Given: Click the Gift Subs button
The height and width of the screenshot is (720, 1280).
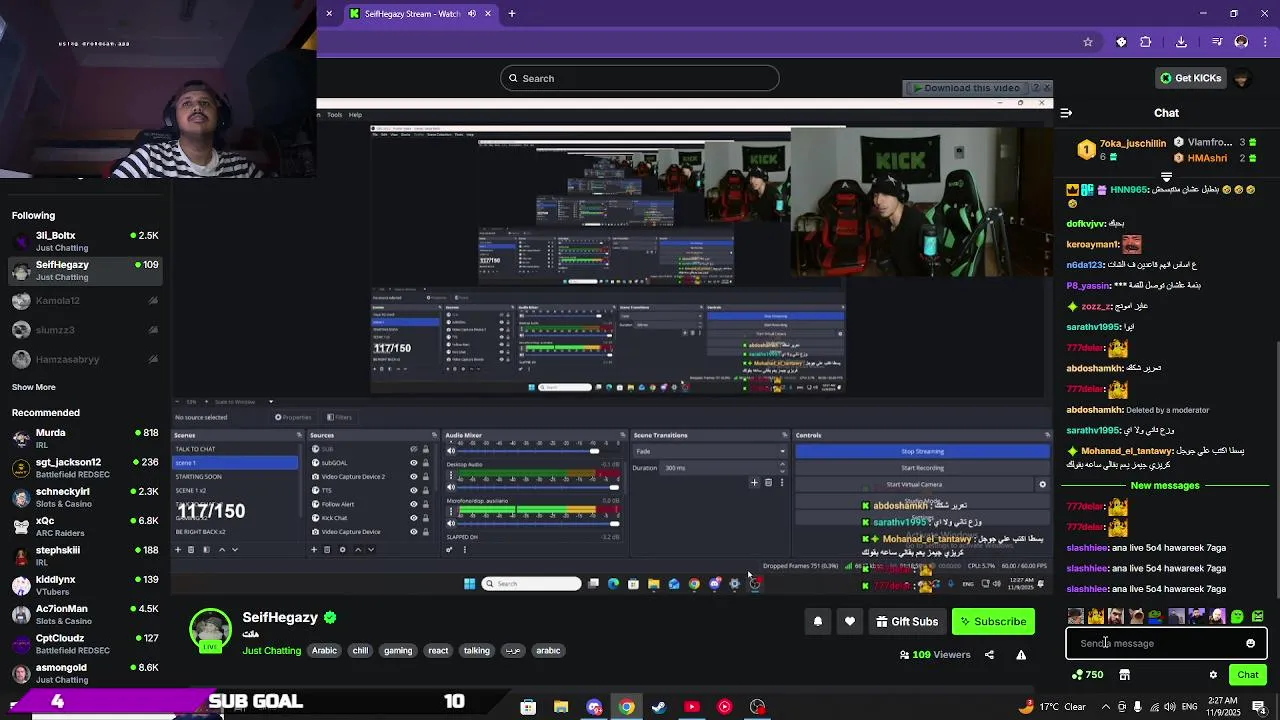Looking at the screenshot, I should point(907,622).
